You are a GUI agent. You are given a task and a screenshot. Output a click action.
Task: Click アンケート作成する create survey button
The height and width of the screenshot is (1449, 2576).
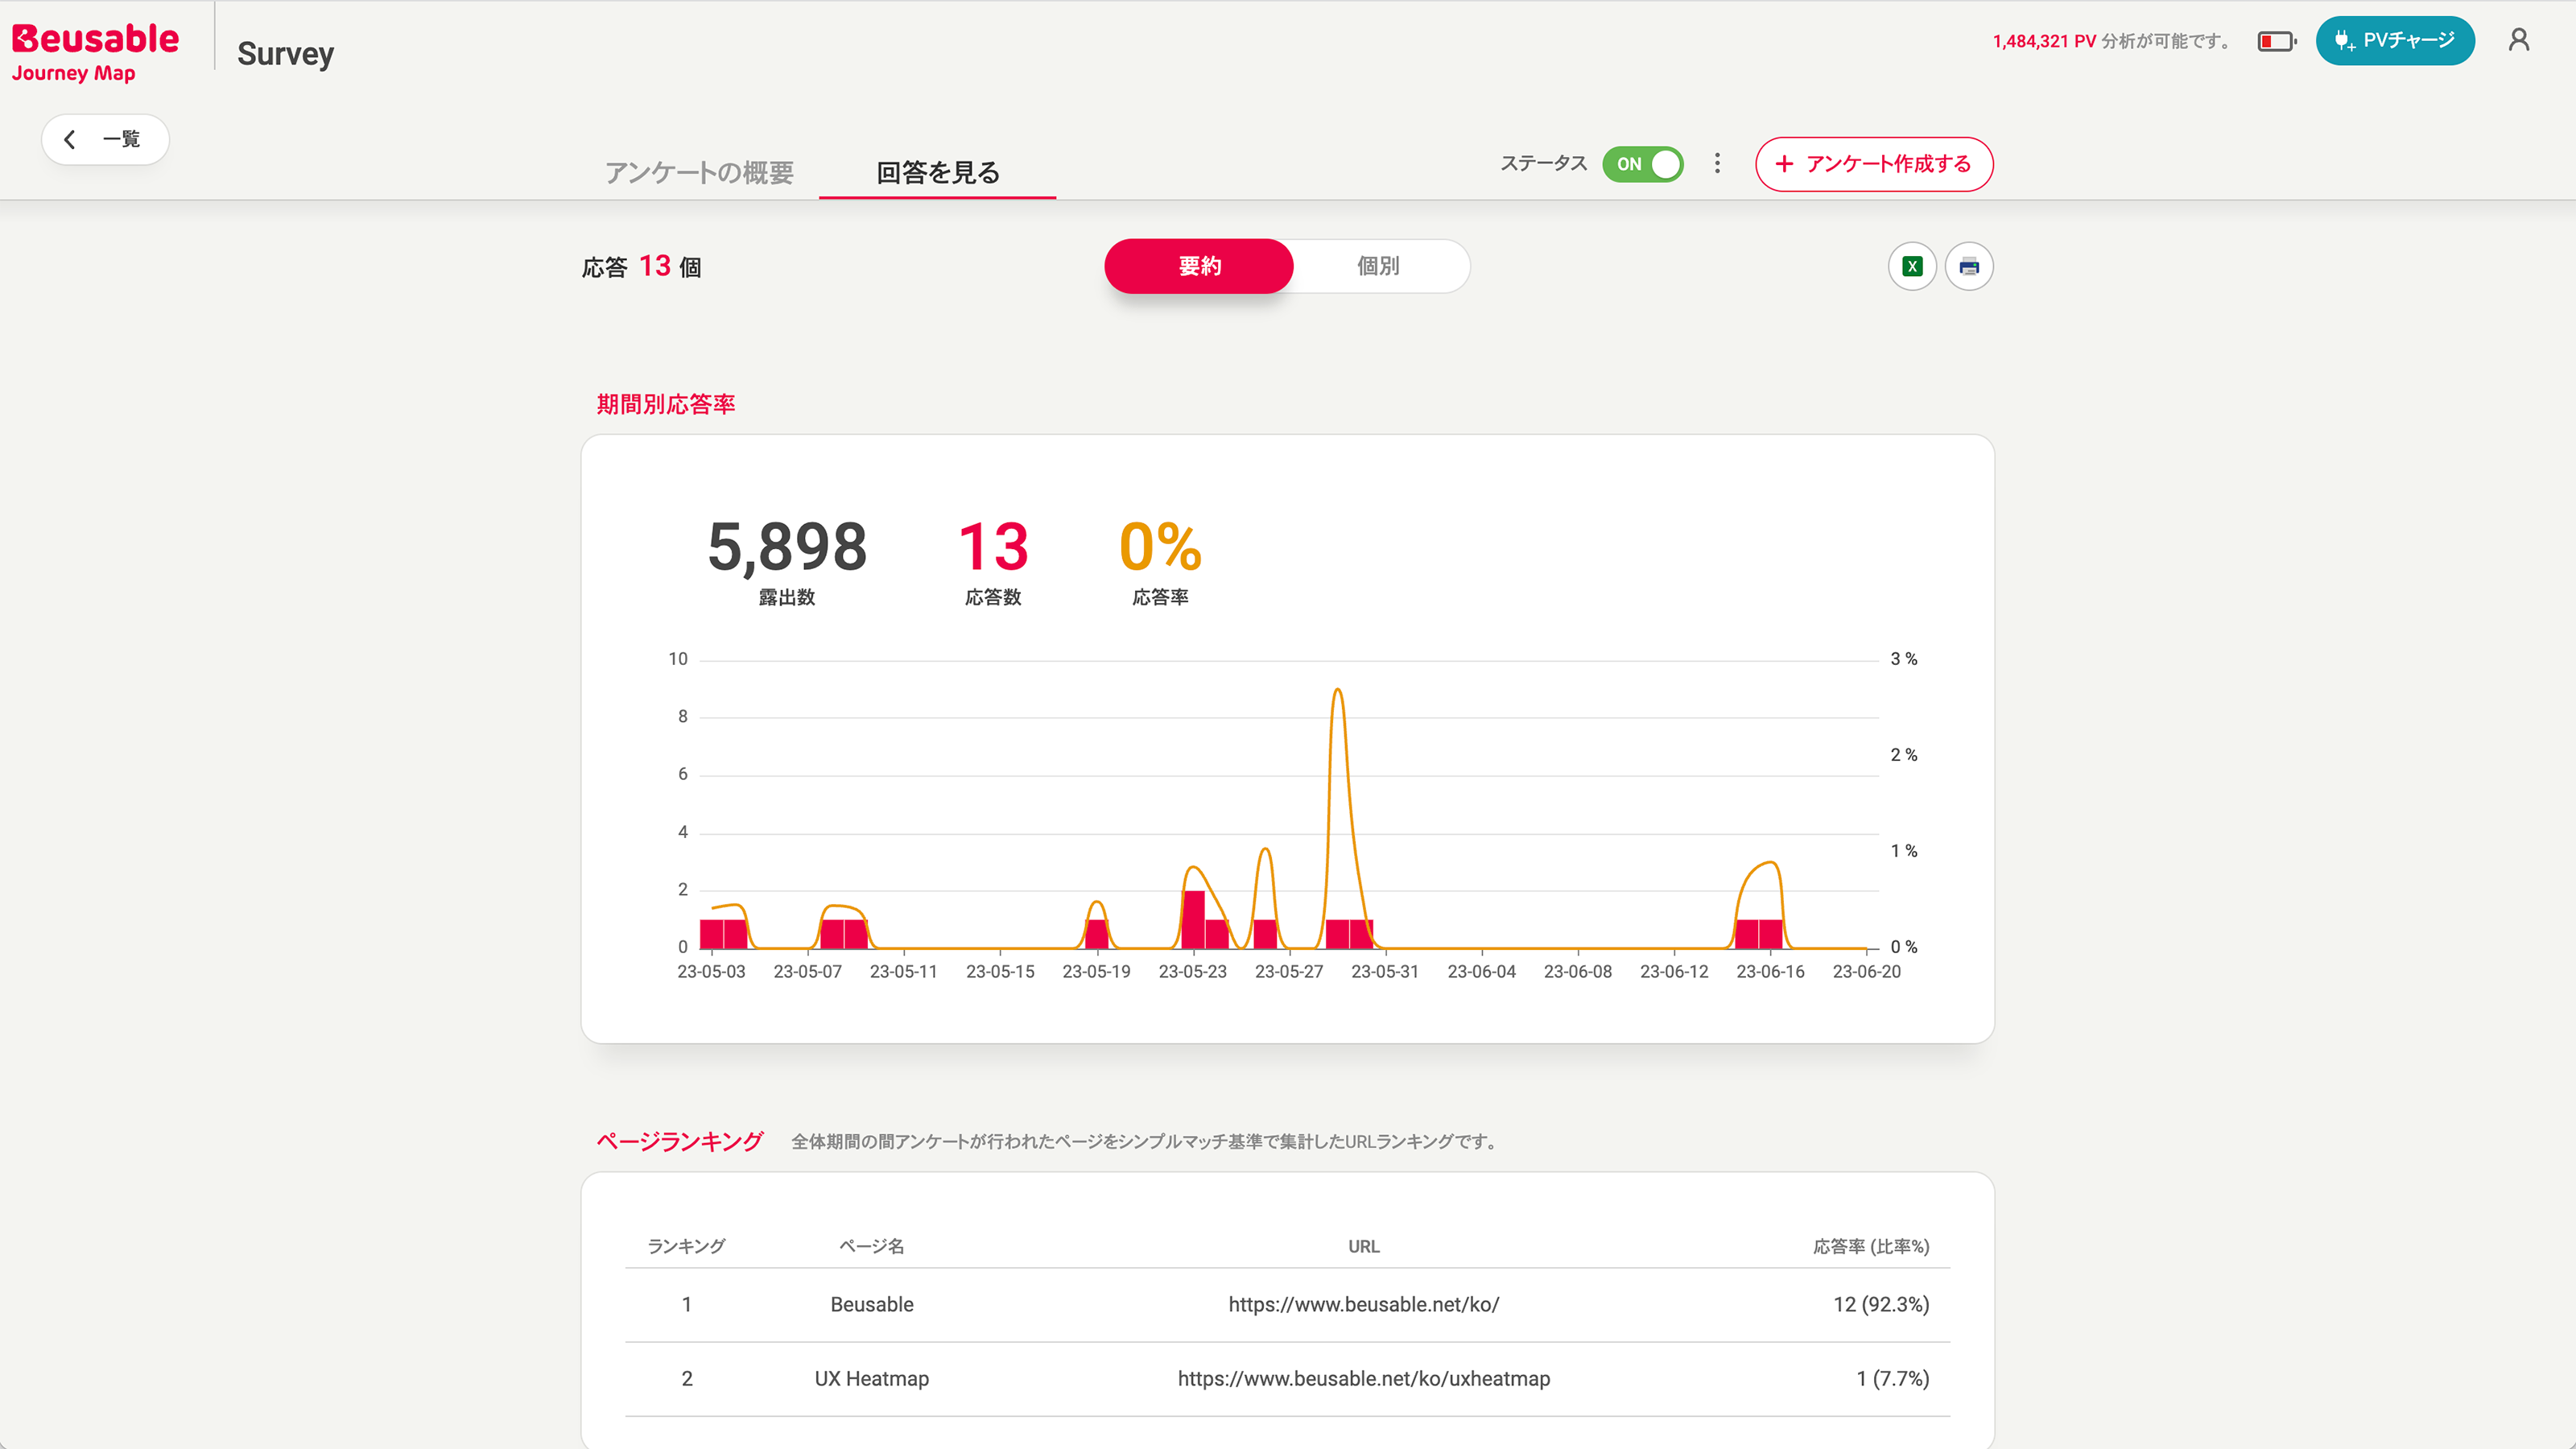coord(1873,164)
